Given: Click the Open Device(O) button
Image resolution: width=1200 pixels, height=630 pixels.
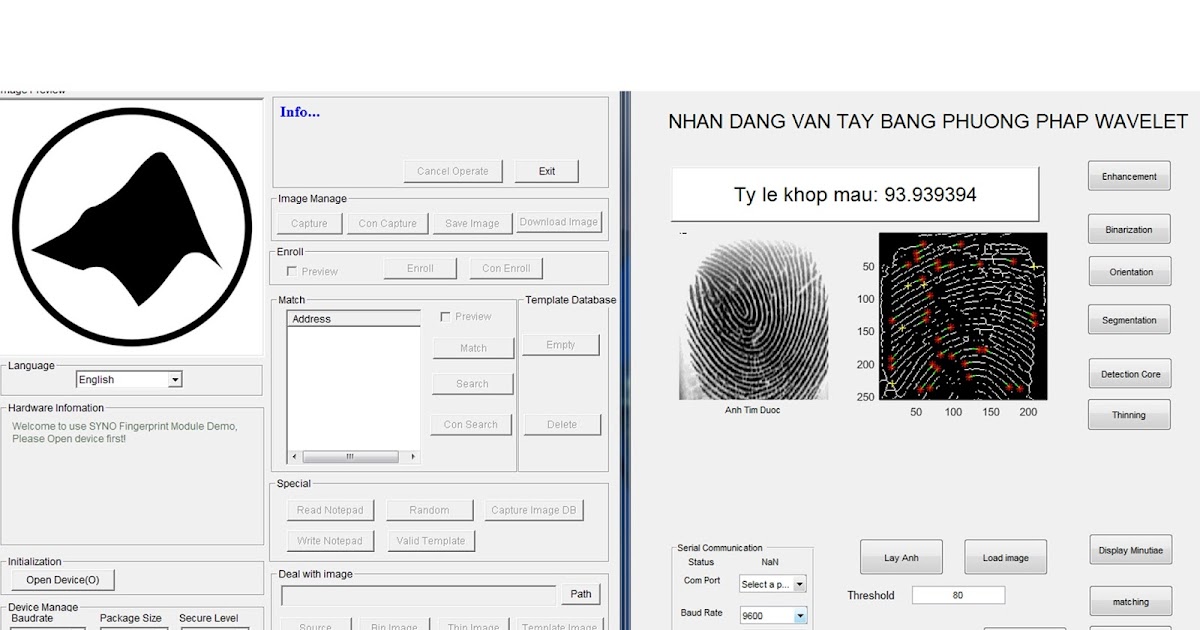Looking at the screenshot, I should [63, 580].
